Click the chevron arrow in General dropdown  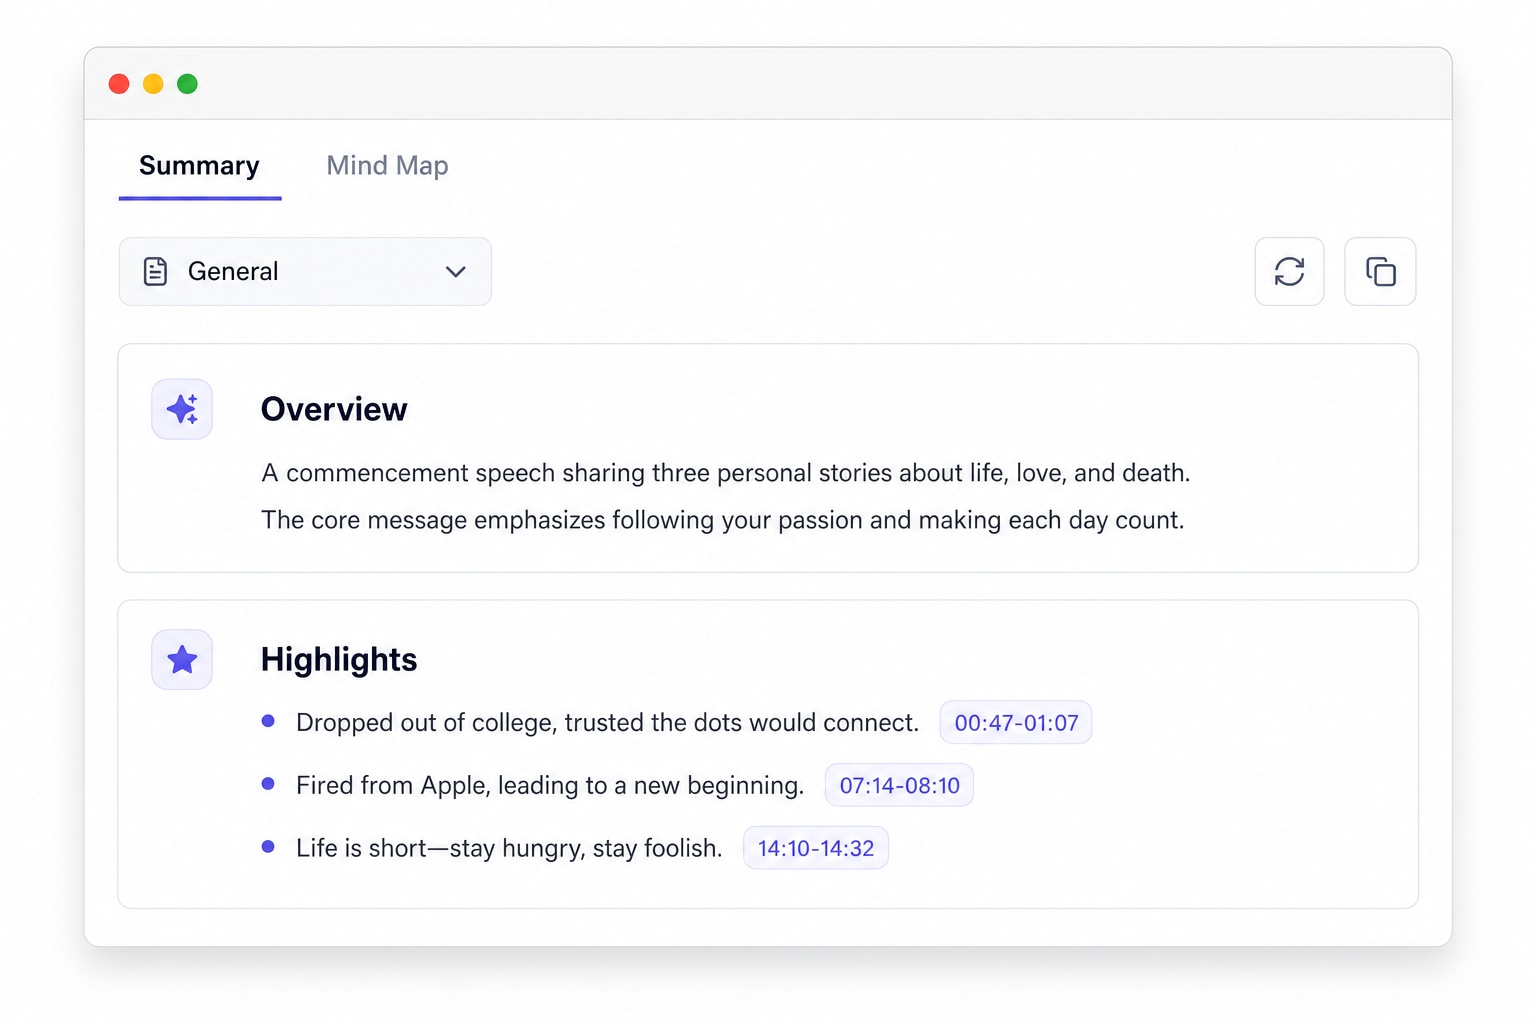[456, 272]
